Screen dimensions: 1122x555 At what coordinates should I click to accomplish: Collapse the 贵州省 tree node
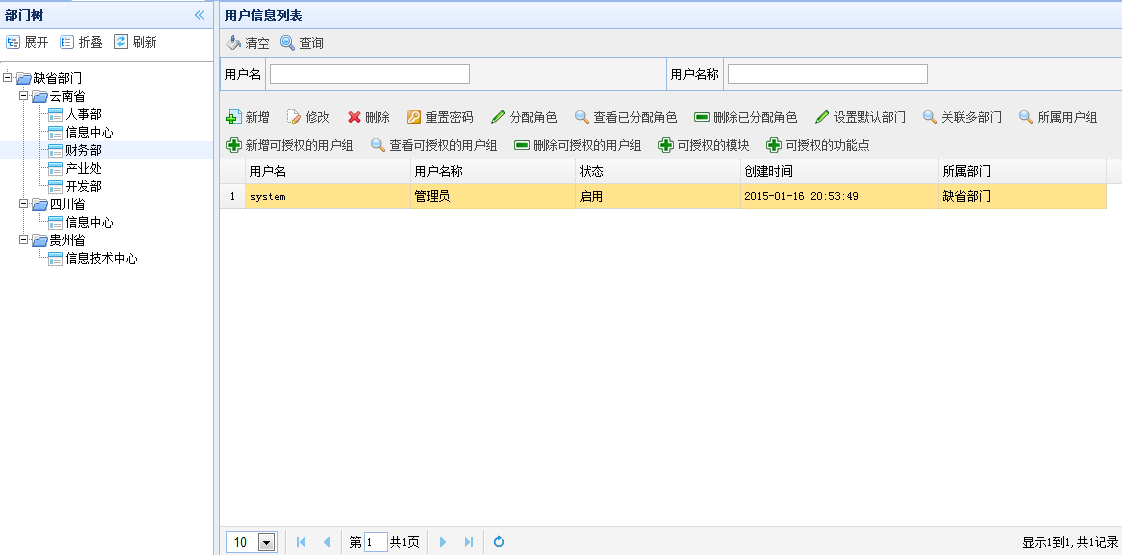(x=24, y=239)
